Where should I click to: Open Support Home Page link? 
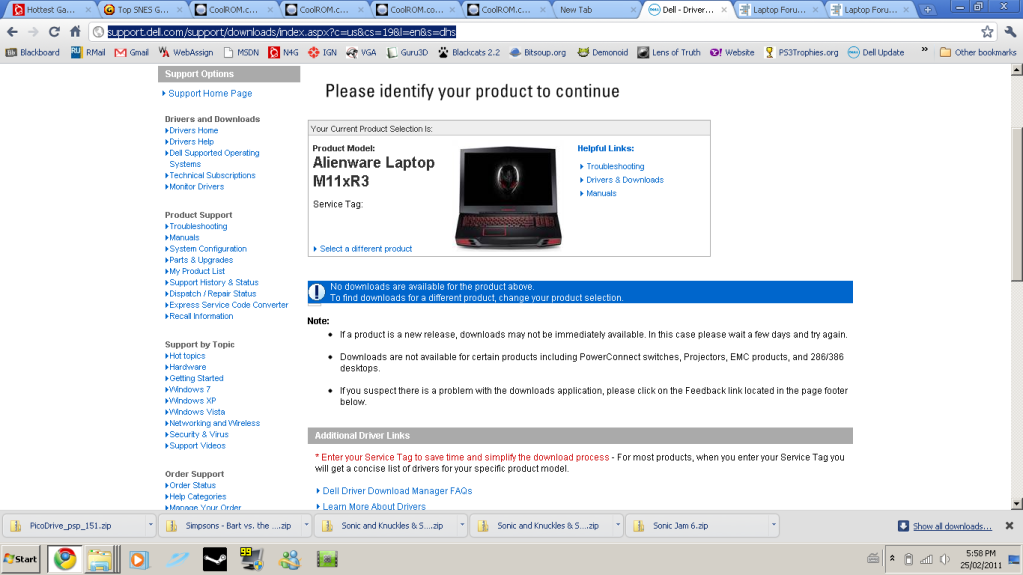coord(210,93)
